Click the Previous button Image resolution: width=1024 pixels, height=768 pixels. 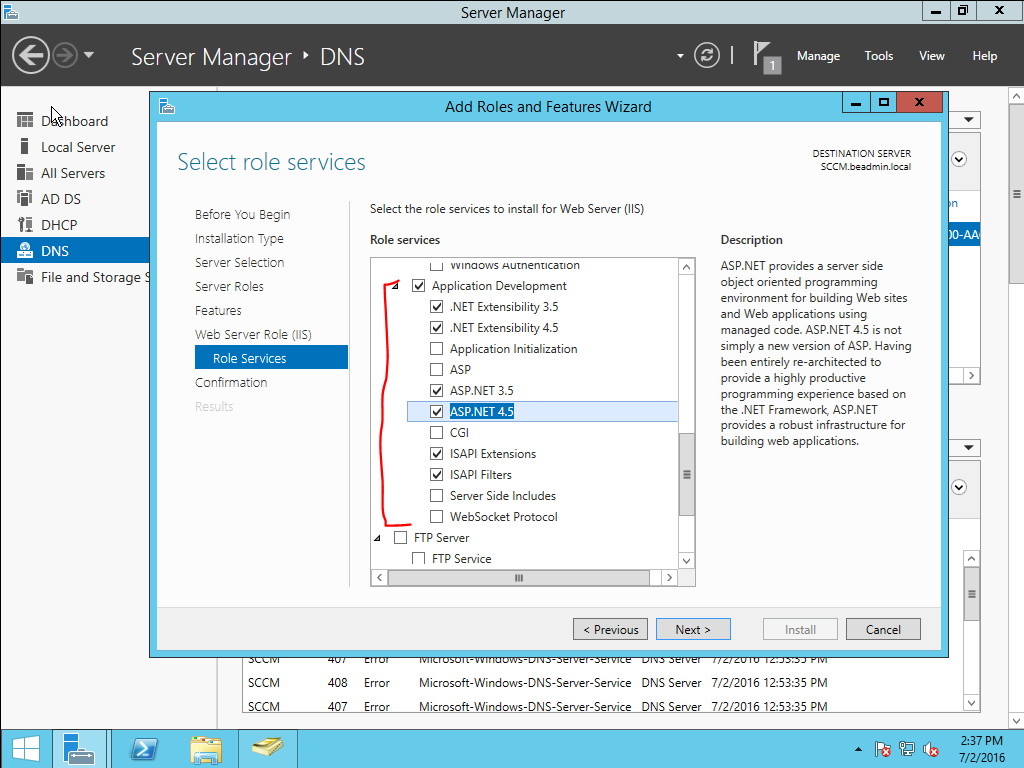[x=610, y=630]
